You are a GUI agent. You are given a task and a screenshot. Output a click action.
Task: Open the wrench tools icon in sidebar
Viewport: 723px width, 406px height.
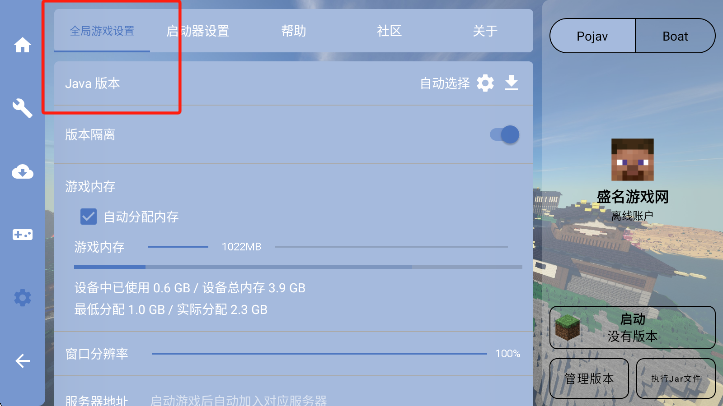(x=22, y=108)
